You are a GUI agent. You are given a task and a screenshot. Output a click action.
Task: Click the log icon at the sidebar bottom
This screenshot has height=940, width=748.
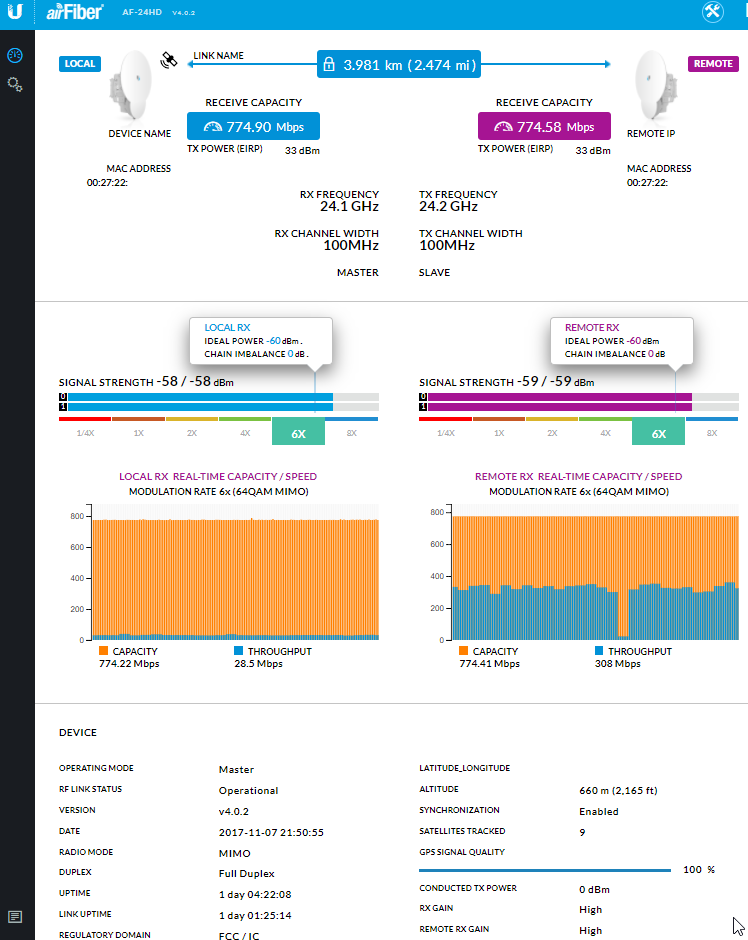point(16,916)
